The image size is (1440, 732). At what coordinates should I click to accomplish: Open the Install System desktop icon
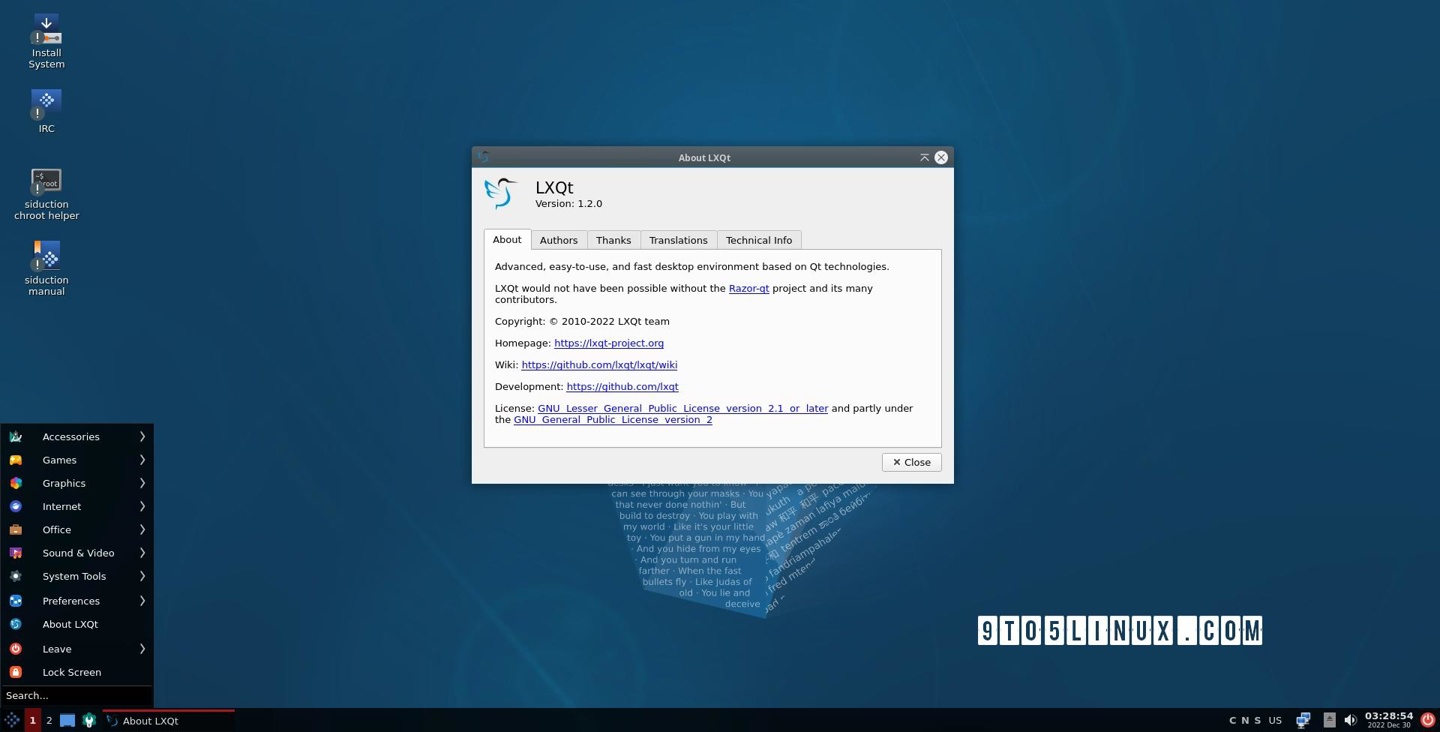(46, 41)
